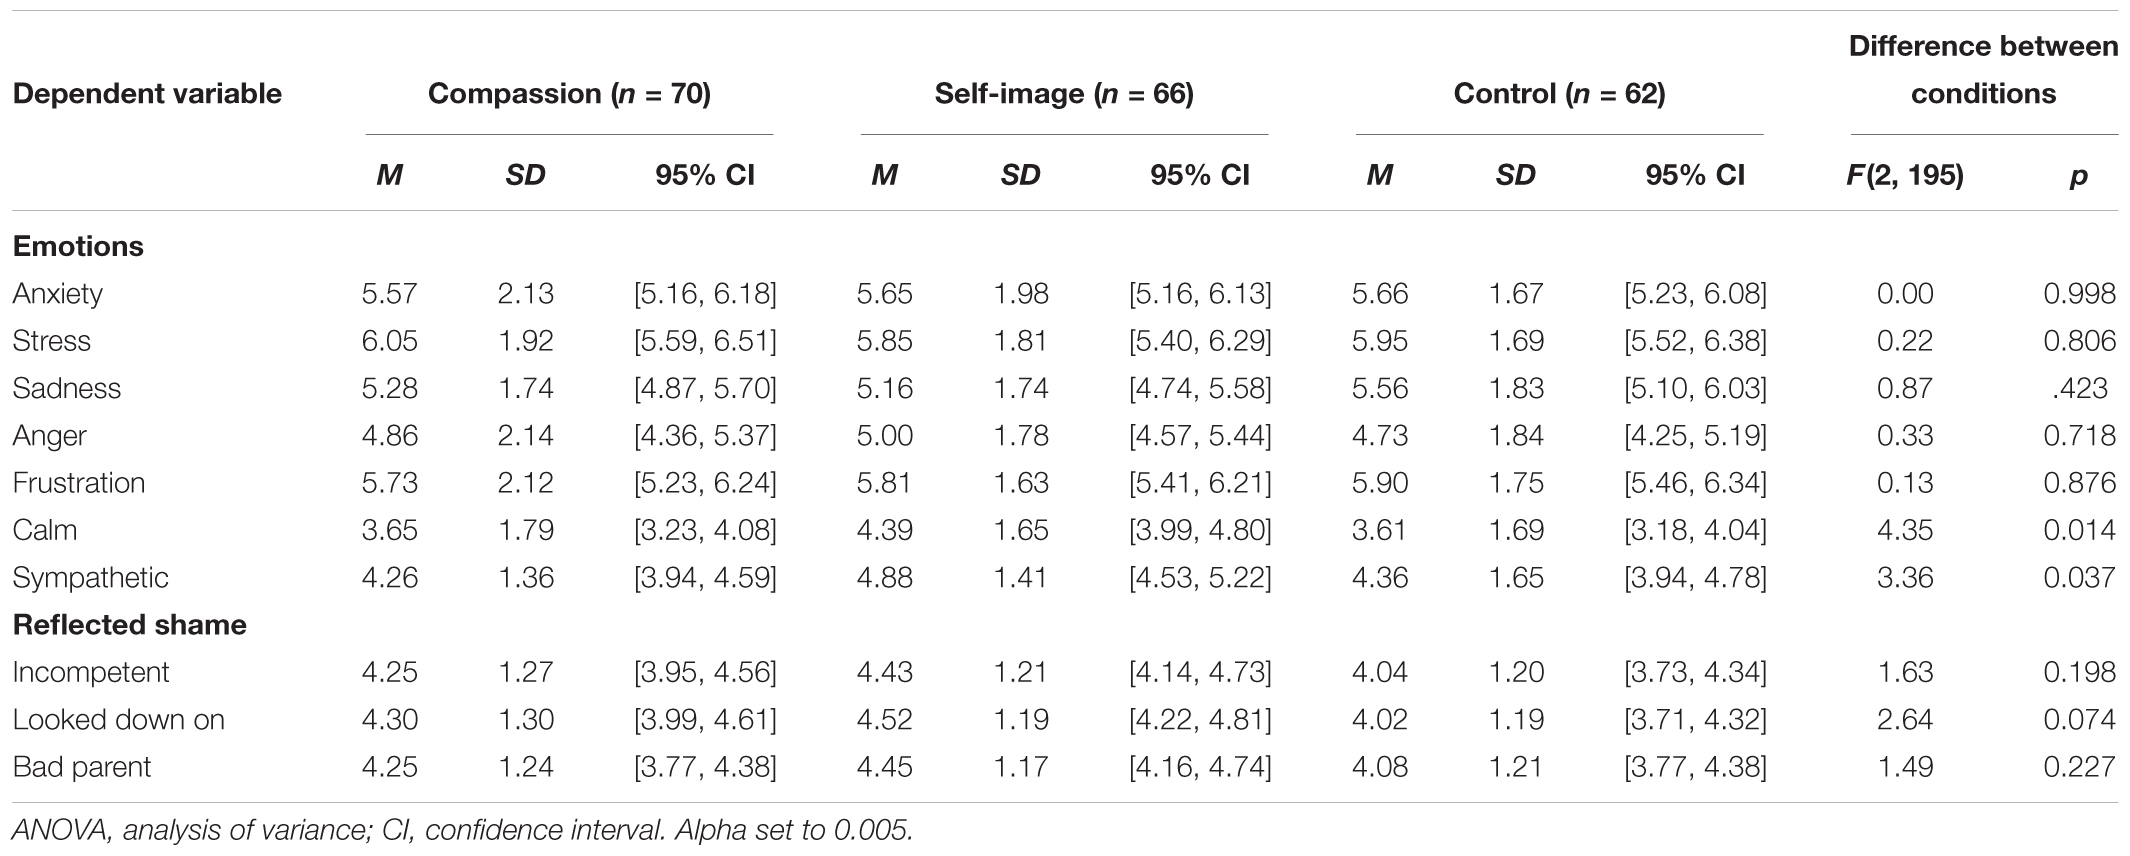Click the ANOVA footnote text
This screenshot has width=2130, height=856.
(462, 830)
